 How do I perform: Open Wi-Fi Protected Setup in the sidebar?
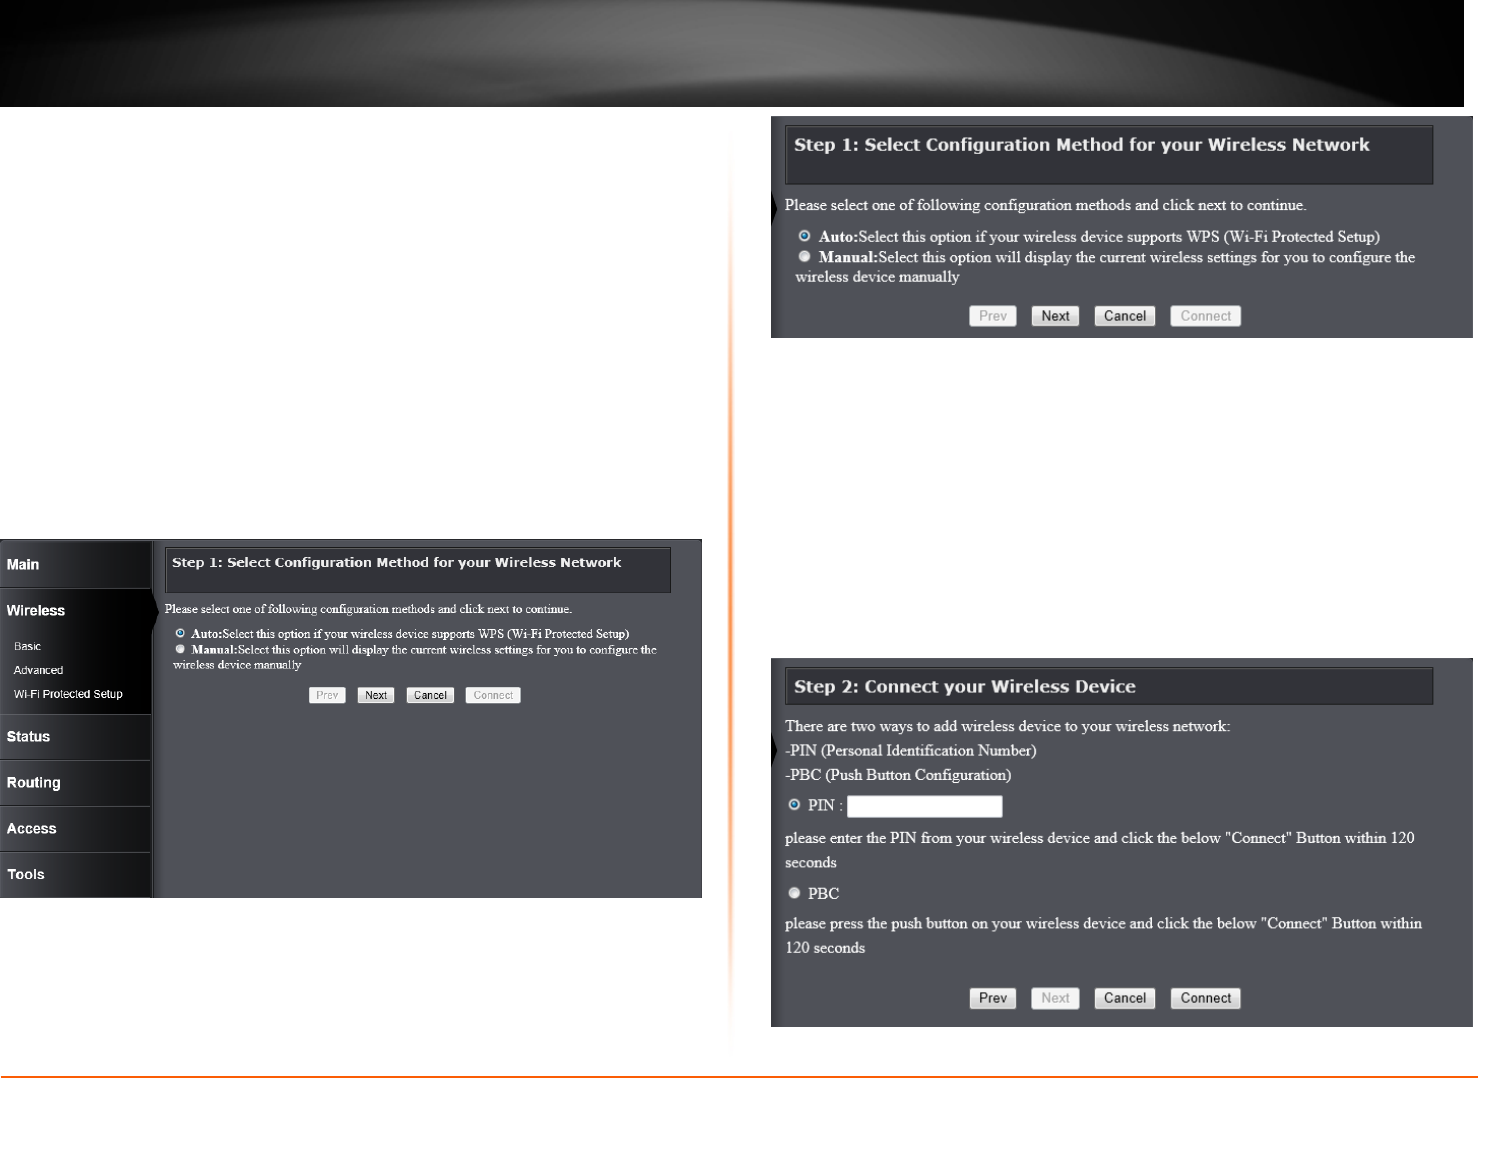68,695
